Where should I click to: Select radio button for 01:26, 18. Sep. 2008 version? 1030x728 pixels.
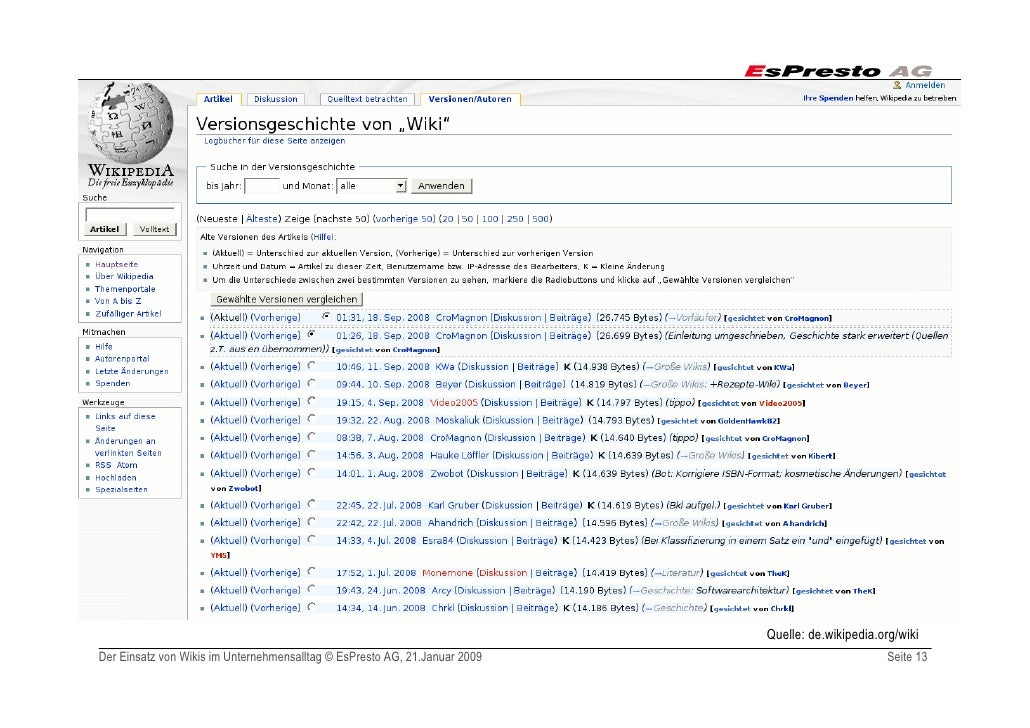[x=311, y=334]
